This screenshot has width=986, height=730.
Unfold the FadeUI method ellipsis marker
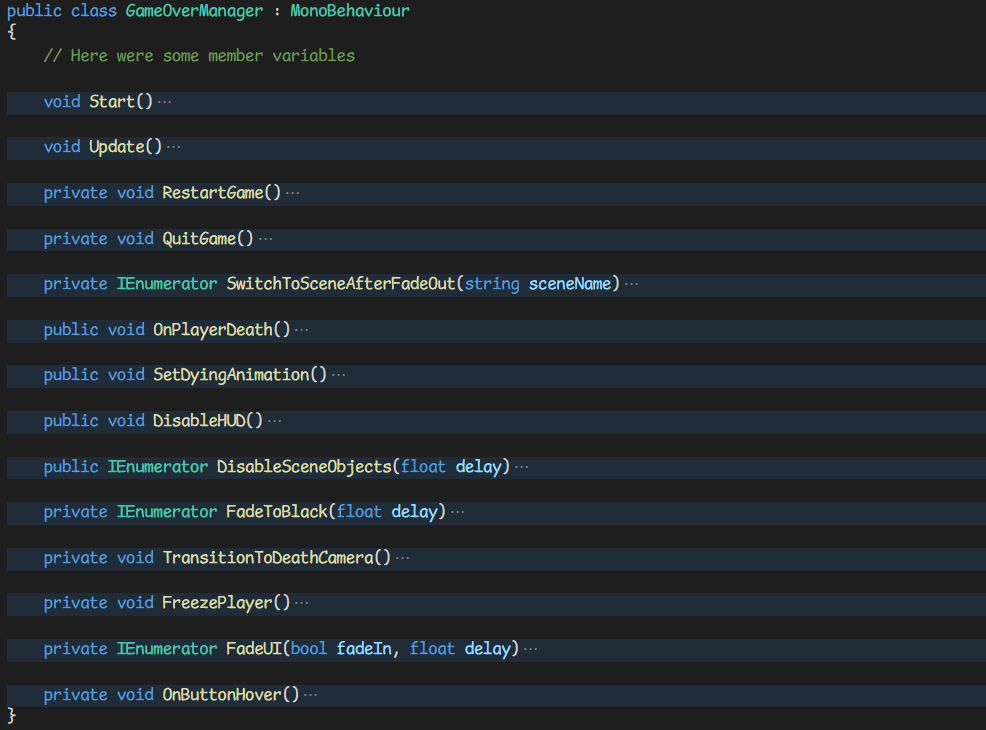(531, 649)
